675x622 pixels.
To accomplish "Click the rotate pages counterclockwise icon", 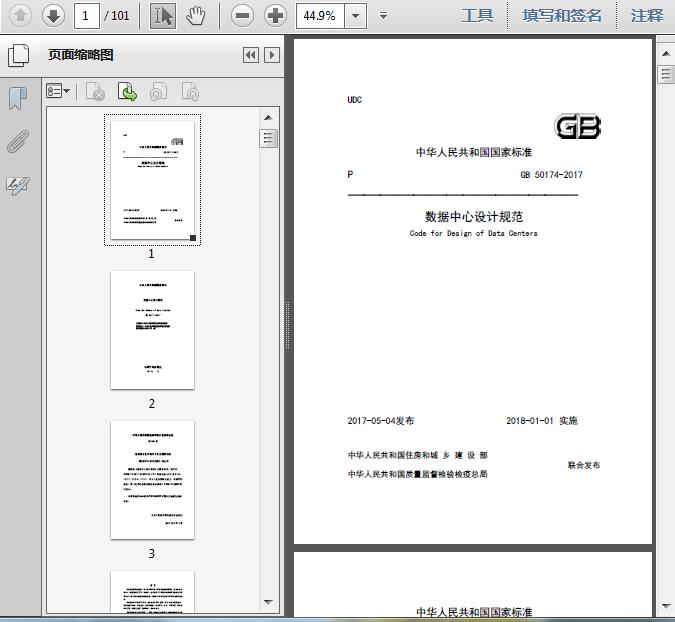I will coord(158,92).
